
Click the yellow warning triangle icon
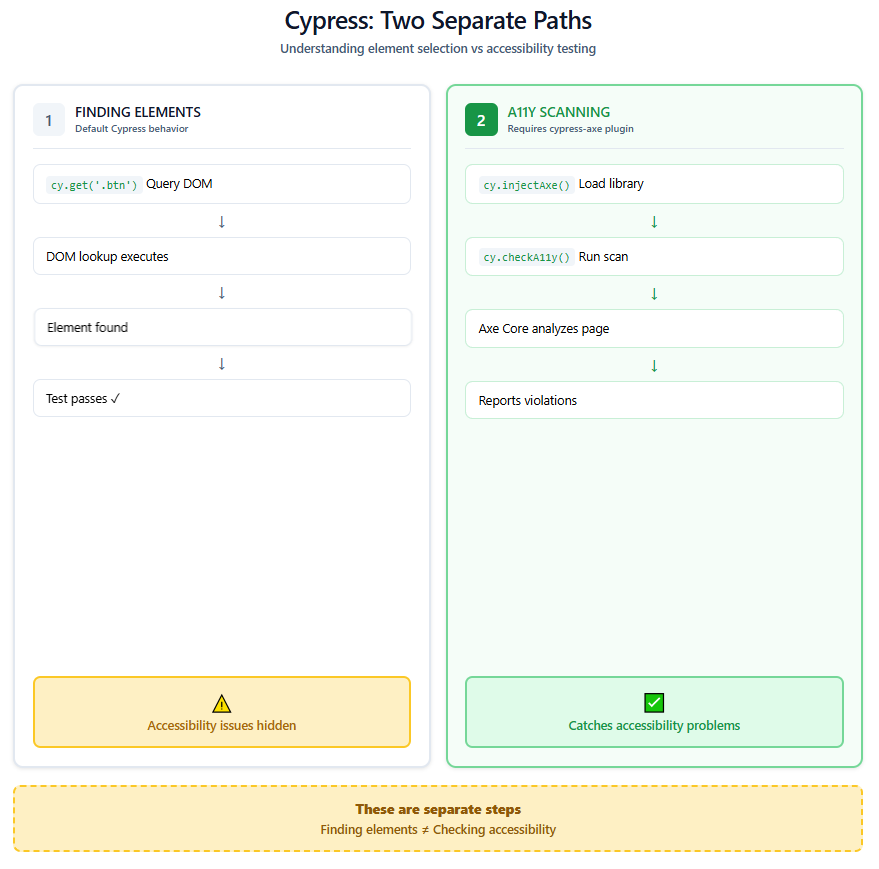222,704
